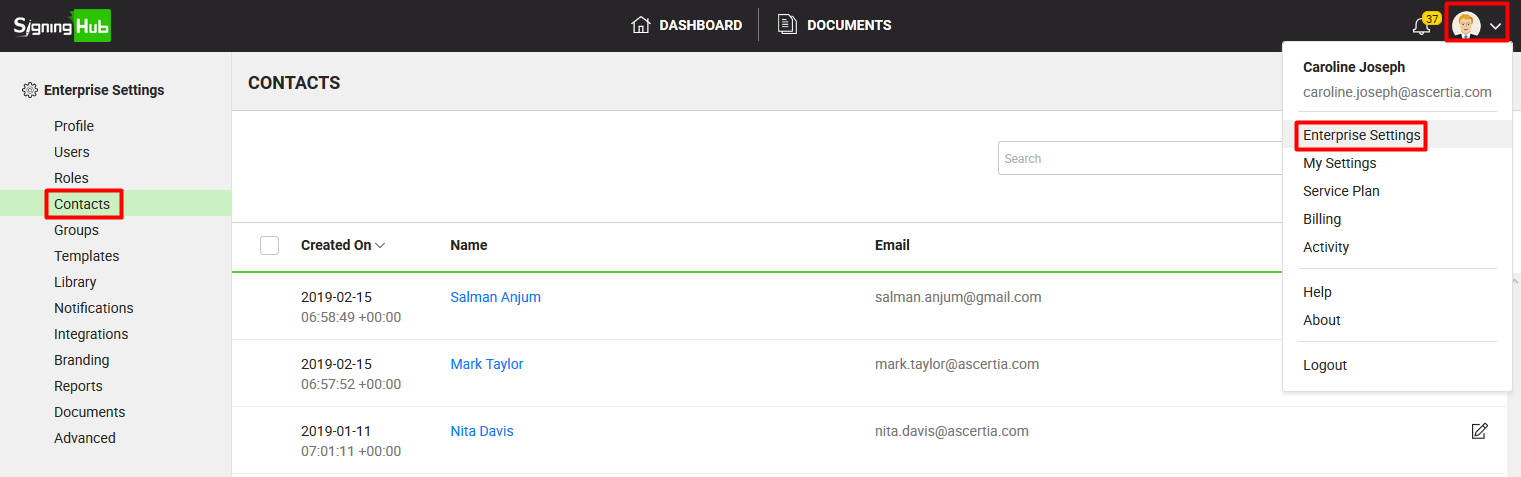Click the edit icon for Nita Davis
Screen dimensions: 1521x477
pyautogui.click(x=1479, y=431)
